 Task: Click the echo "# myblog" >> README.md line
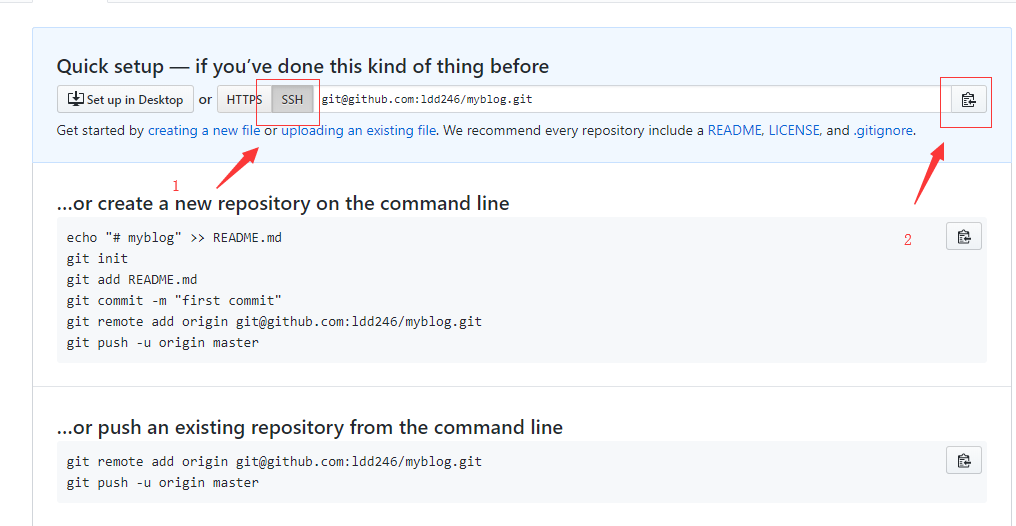(x=174, y=238)
